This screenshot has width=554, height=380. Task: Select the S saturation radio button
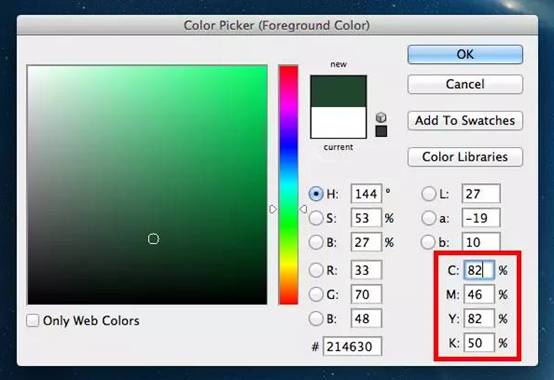pyautogui.click(x=316, y=218)
